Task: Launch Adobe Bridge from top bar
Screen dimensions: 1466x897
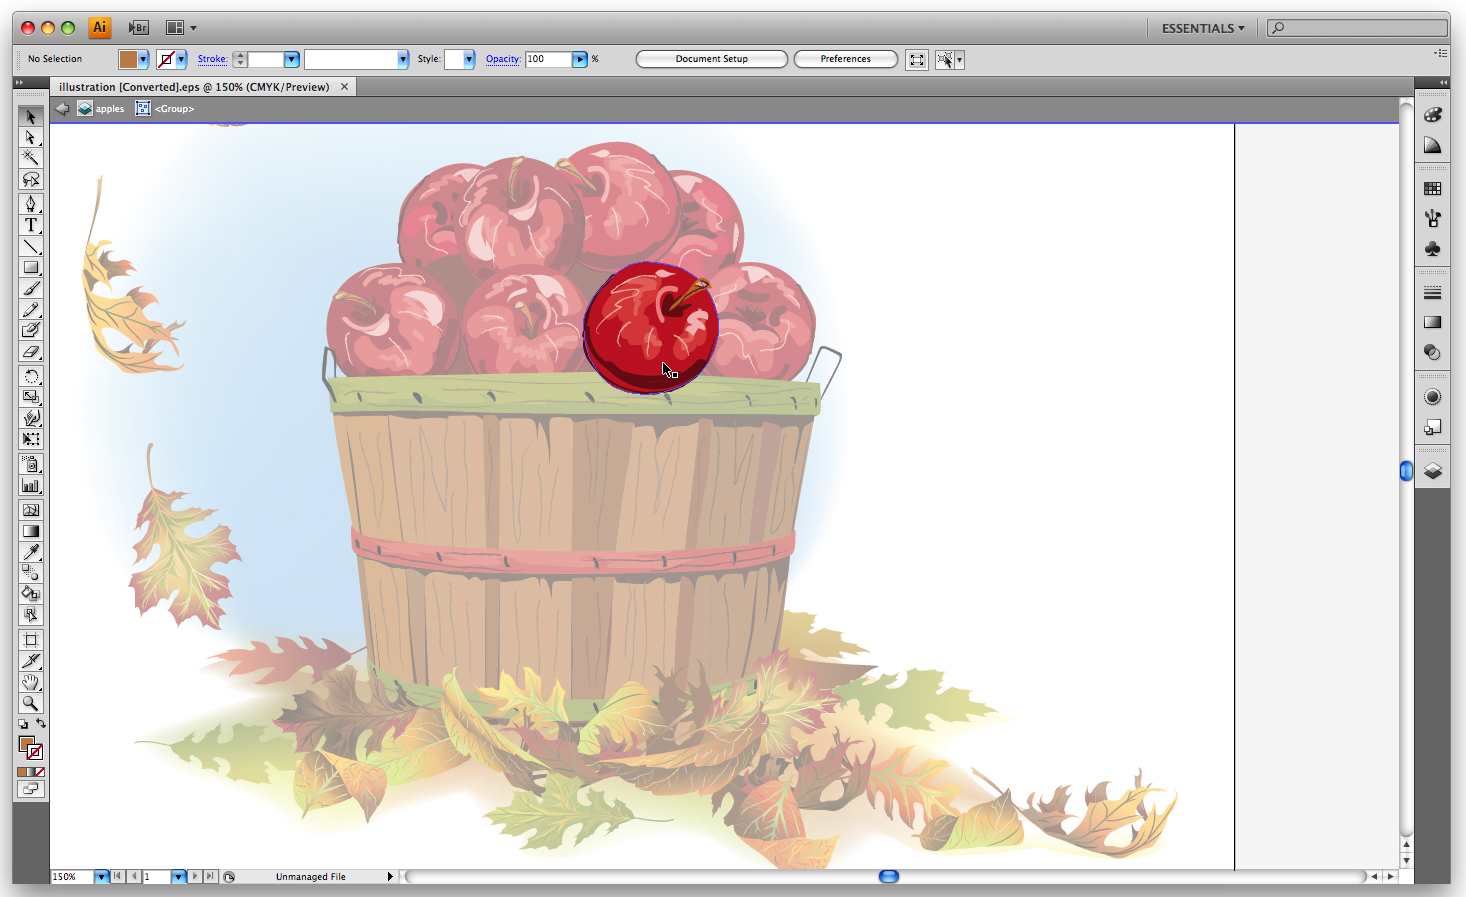Action: (138, 28)
